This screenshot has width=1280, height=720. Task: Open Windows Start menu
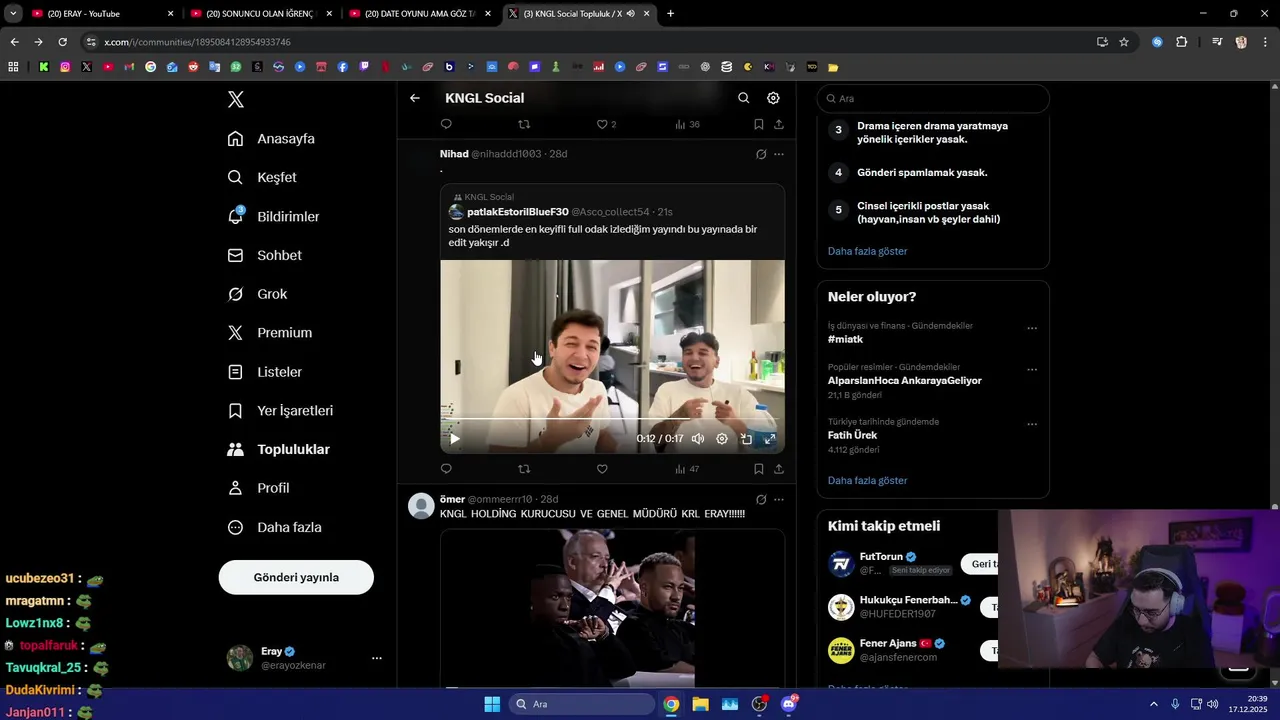pos(492,704)
